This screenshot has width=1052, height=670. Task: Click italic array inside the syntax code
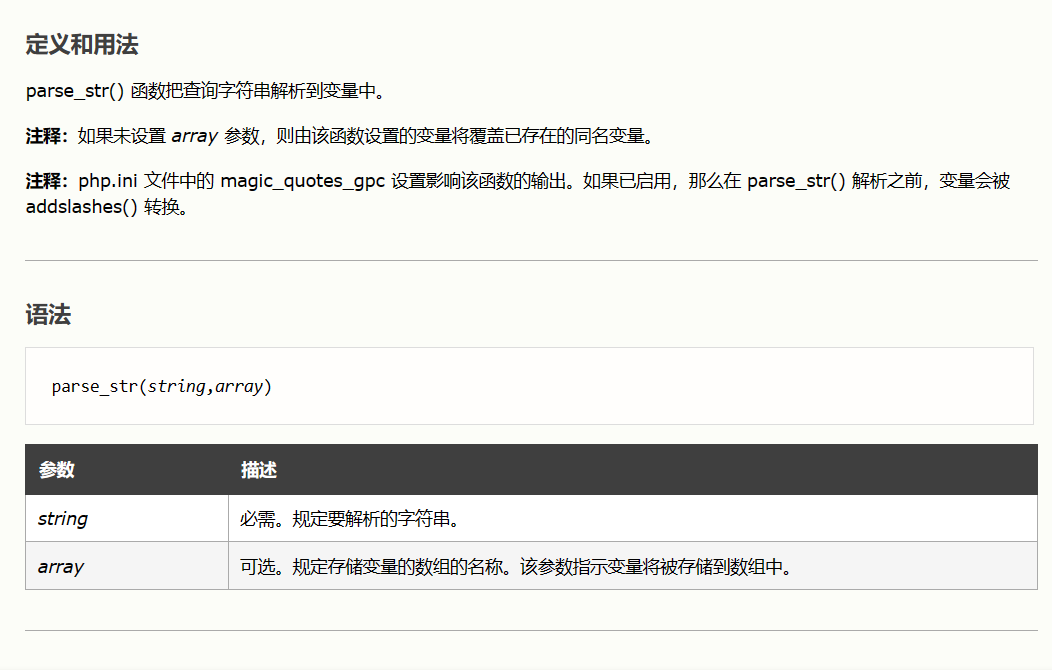(x=238, y=386)
